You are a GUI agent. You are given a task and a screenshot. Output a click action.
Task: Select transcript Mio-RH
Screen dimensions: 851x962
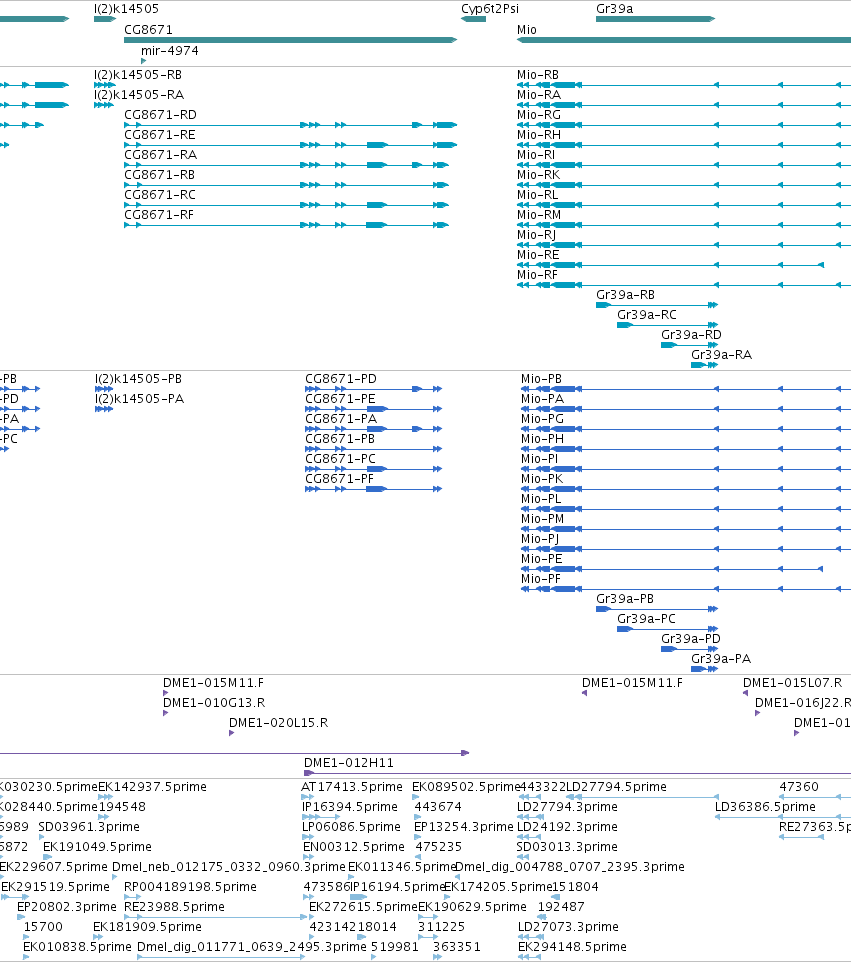pyautogui.click(x=684, y=145)
